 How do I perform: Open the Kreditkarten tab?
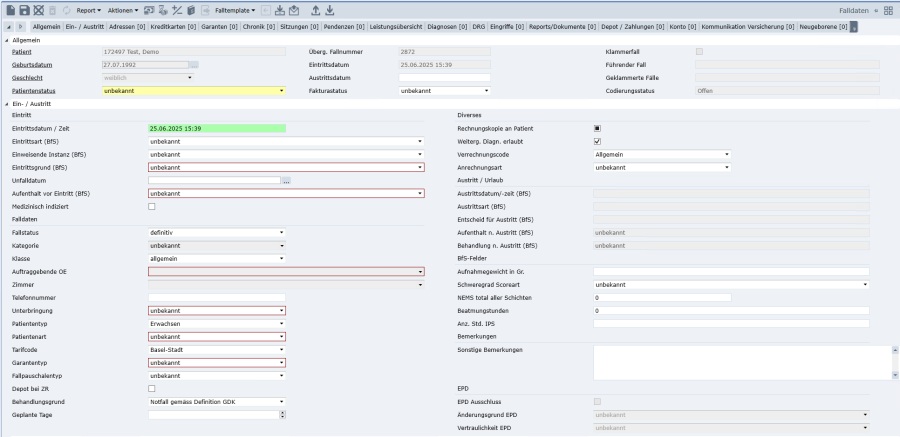click(174, 25)
